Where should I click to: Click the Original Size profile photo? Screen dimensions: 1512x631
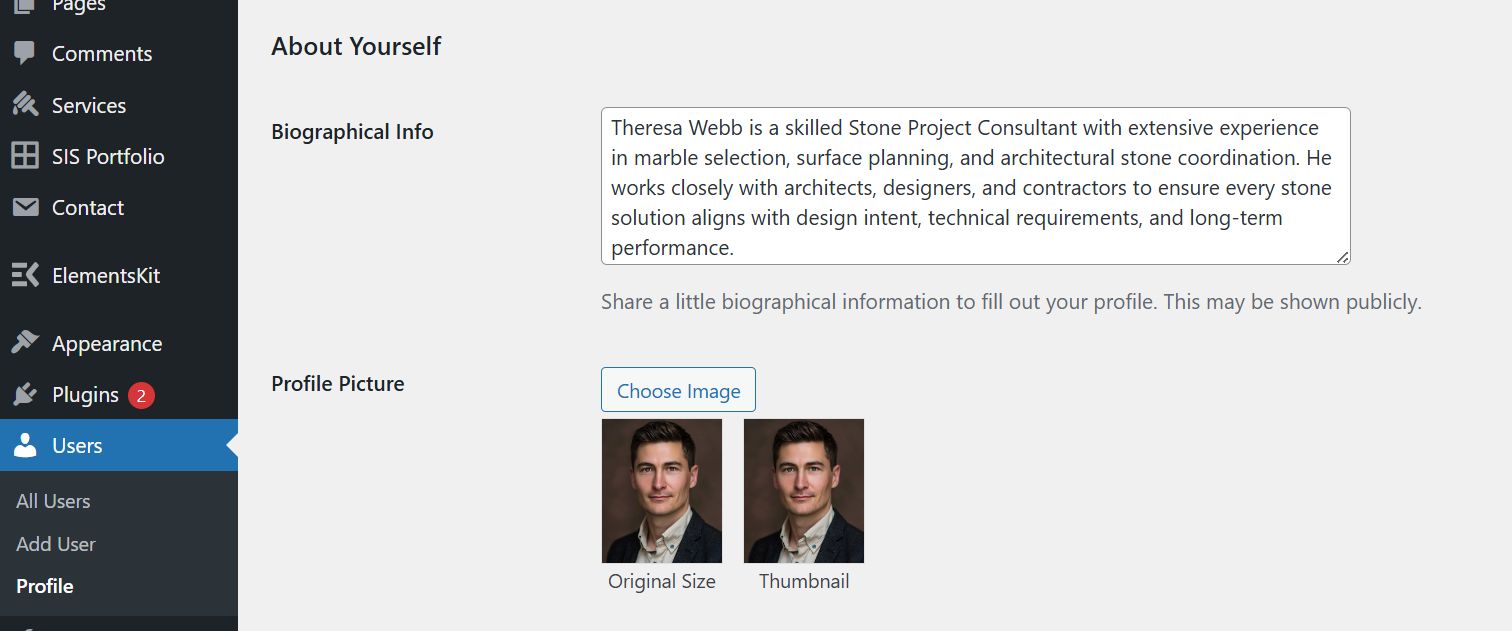point(662,491)
